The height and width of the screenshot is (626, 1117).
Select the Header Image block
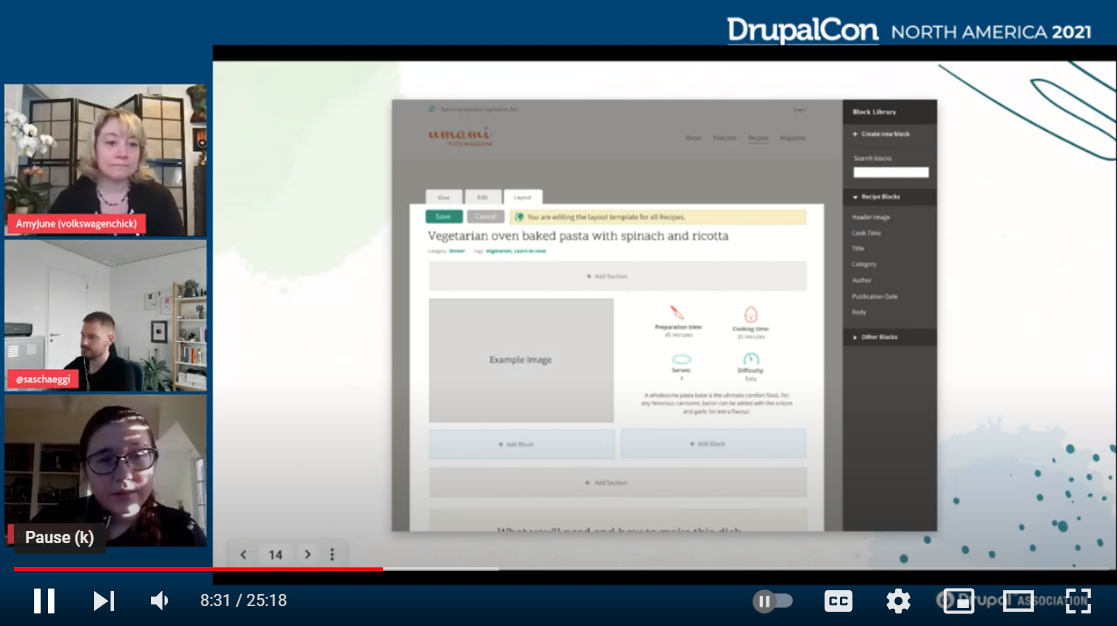coord(871,217)
